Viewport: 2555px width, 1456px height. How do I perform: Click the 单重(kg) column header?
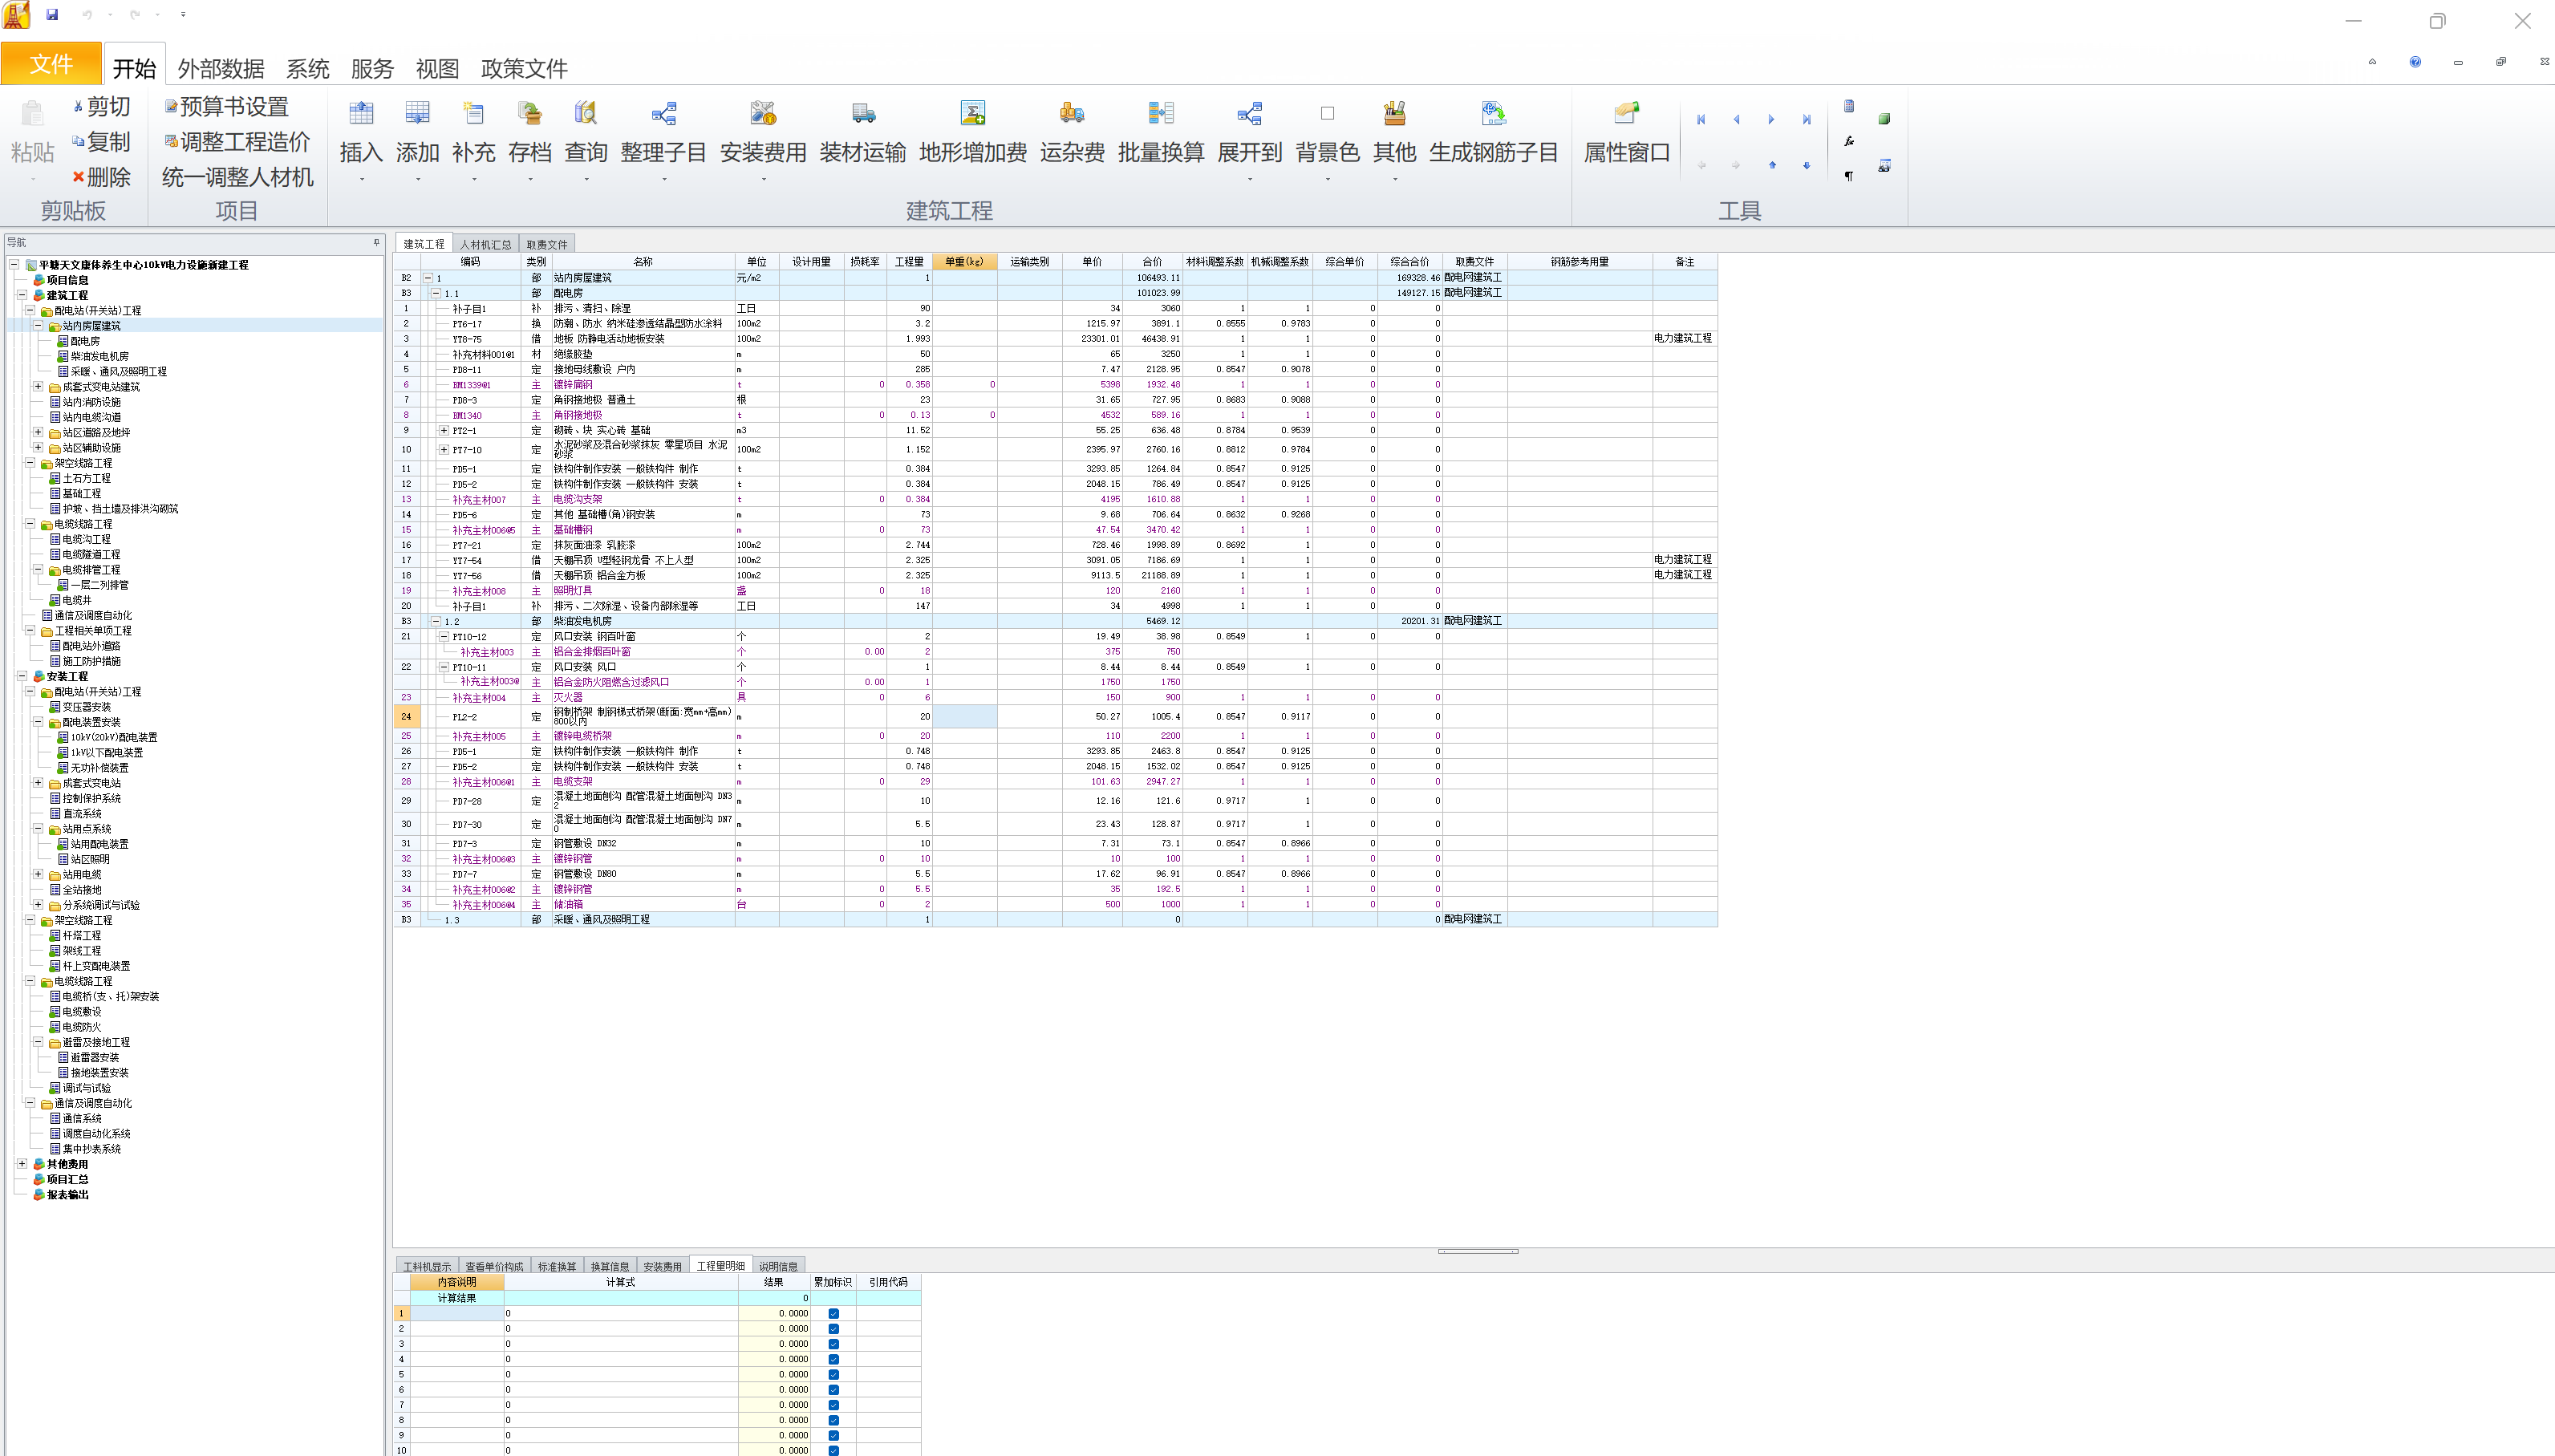point(964,262)
